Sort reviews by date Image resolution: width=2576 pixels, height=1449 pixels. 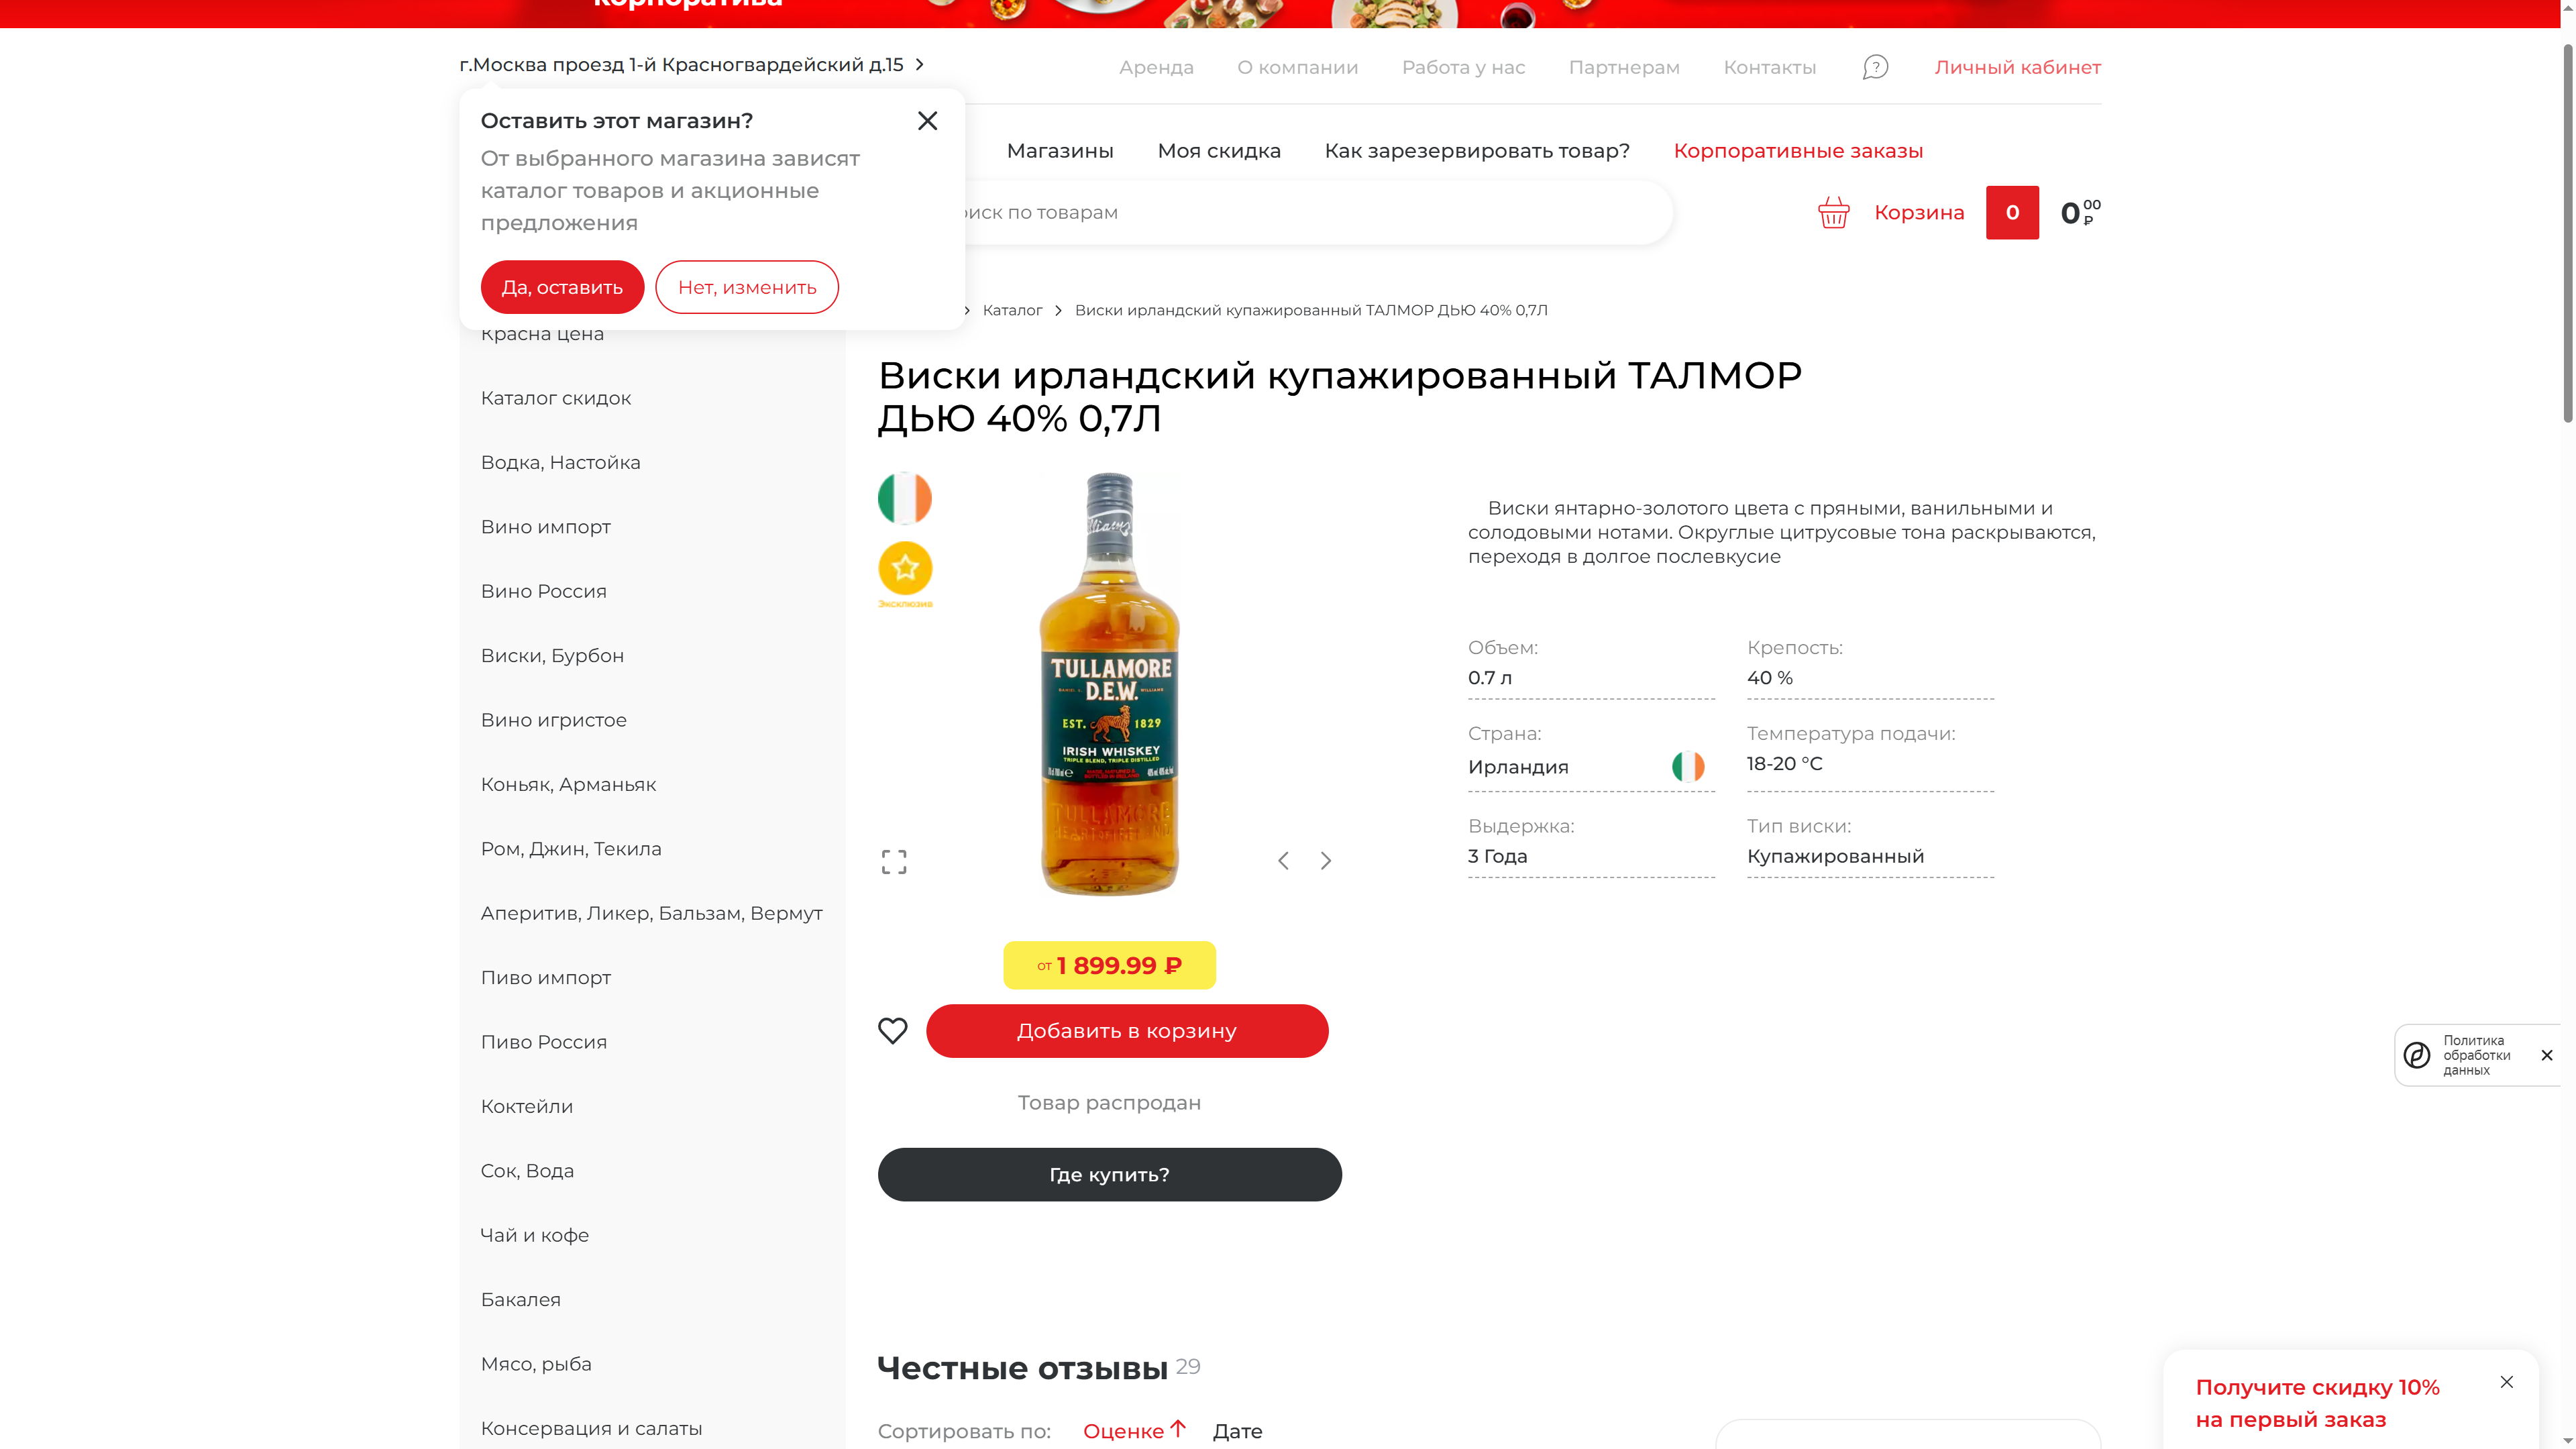click(1237, 1431)
